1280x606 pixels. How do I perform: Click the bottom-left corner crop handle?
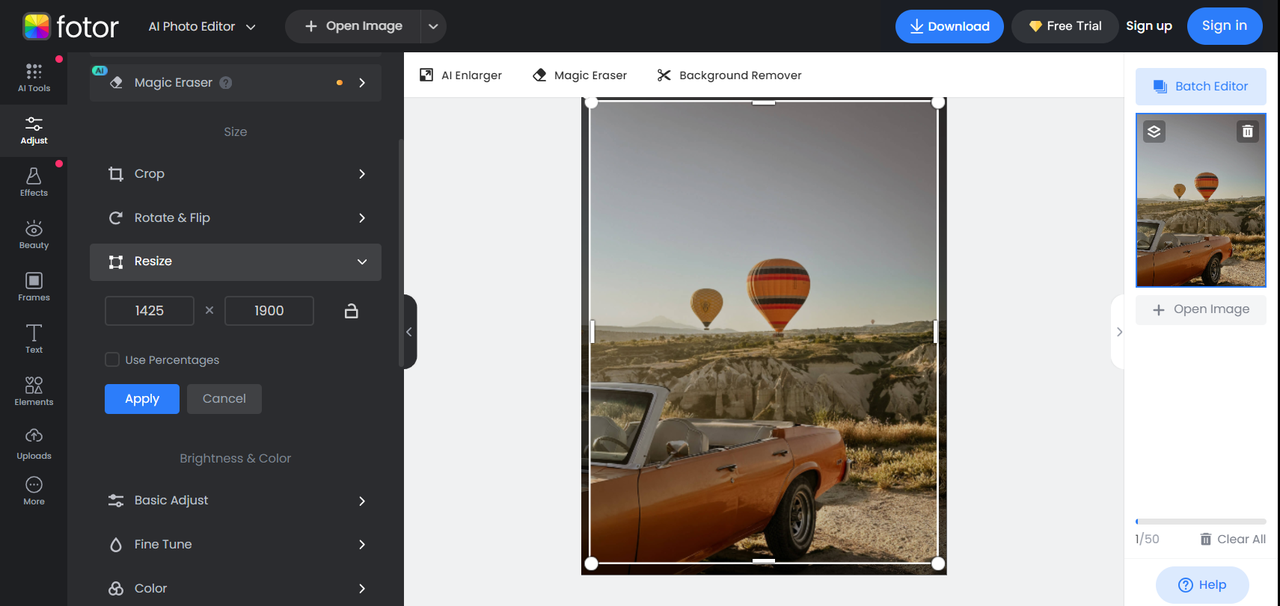590,564
